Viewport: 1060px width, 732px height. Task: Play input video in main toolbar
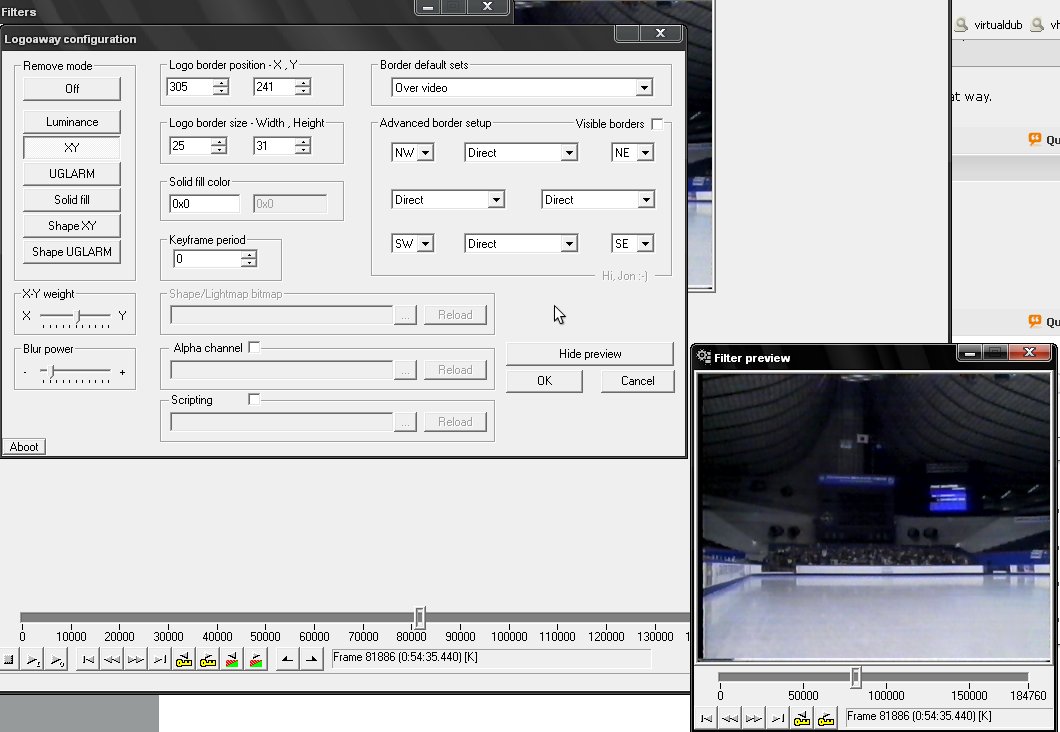click(32, 660)
